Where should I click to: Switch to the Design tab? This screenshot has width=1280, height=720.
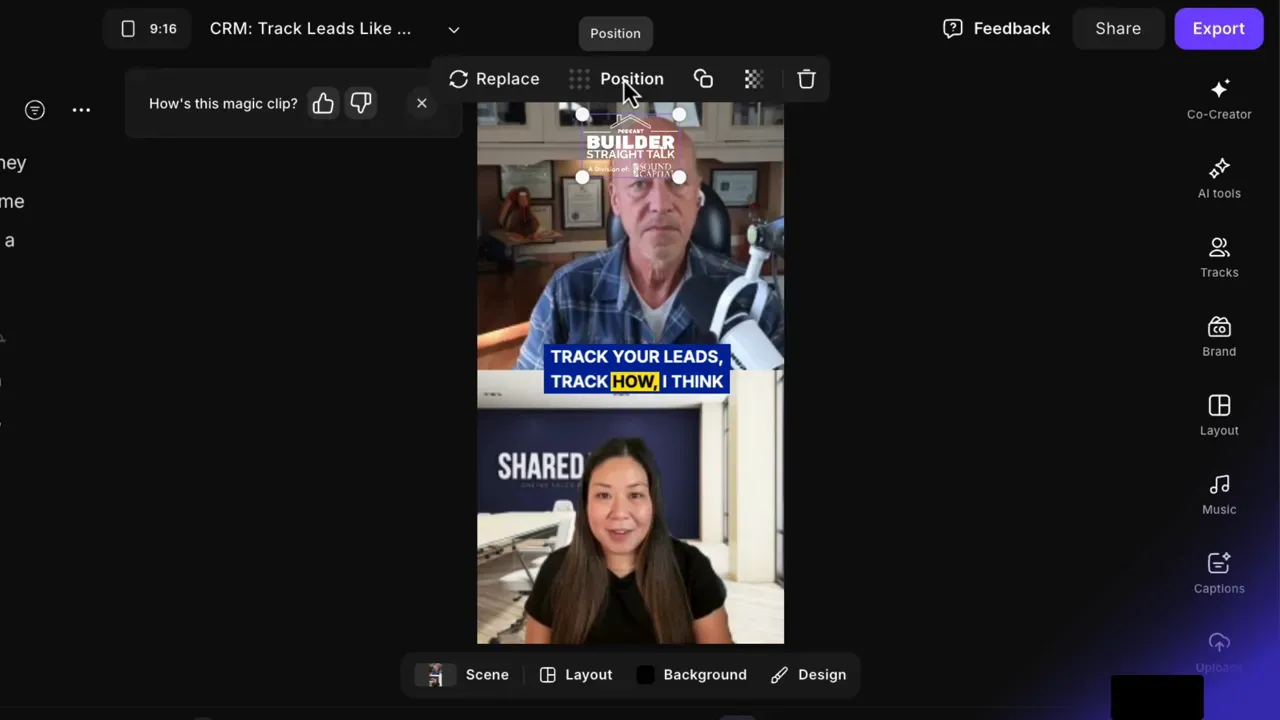point(808,674)
